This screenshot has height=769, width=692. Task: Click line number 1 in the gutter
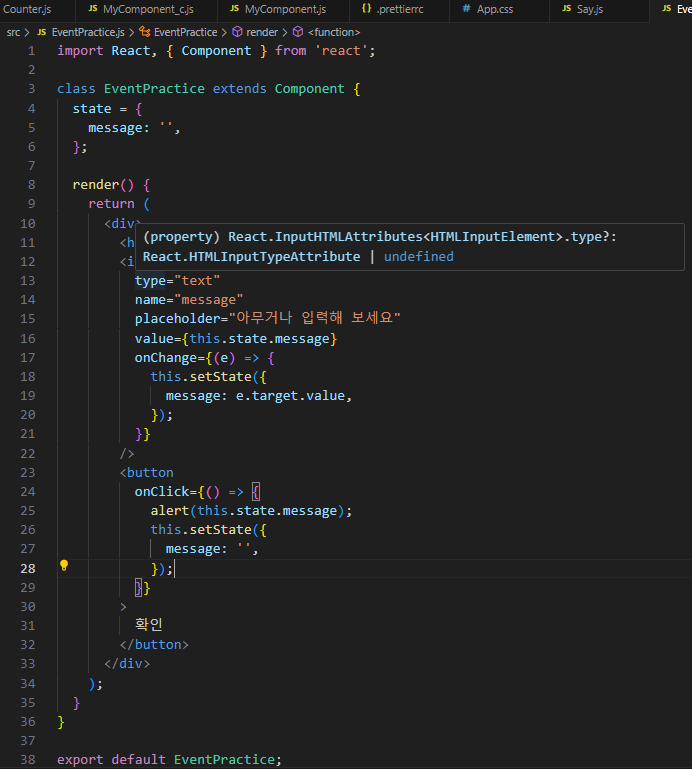click(31, 51)
